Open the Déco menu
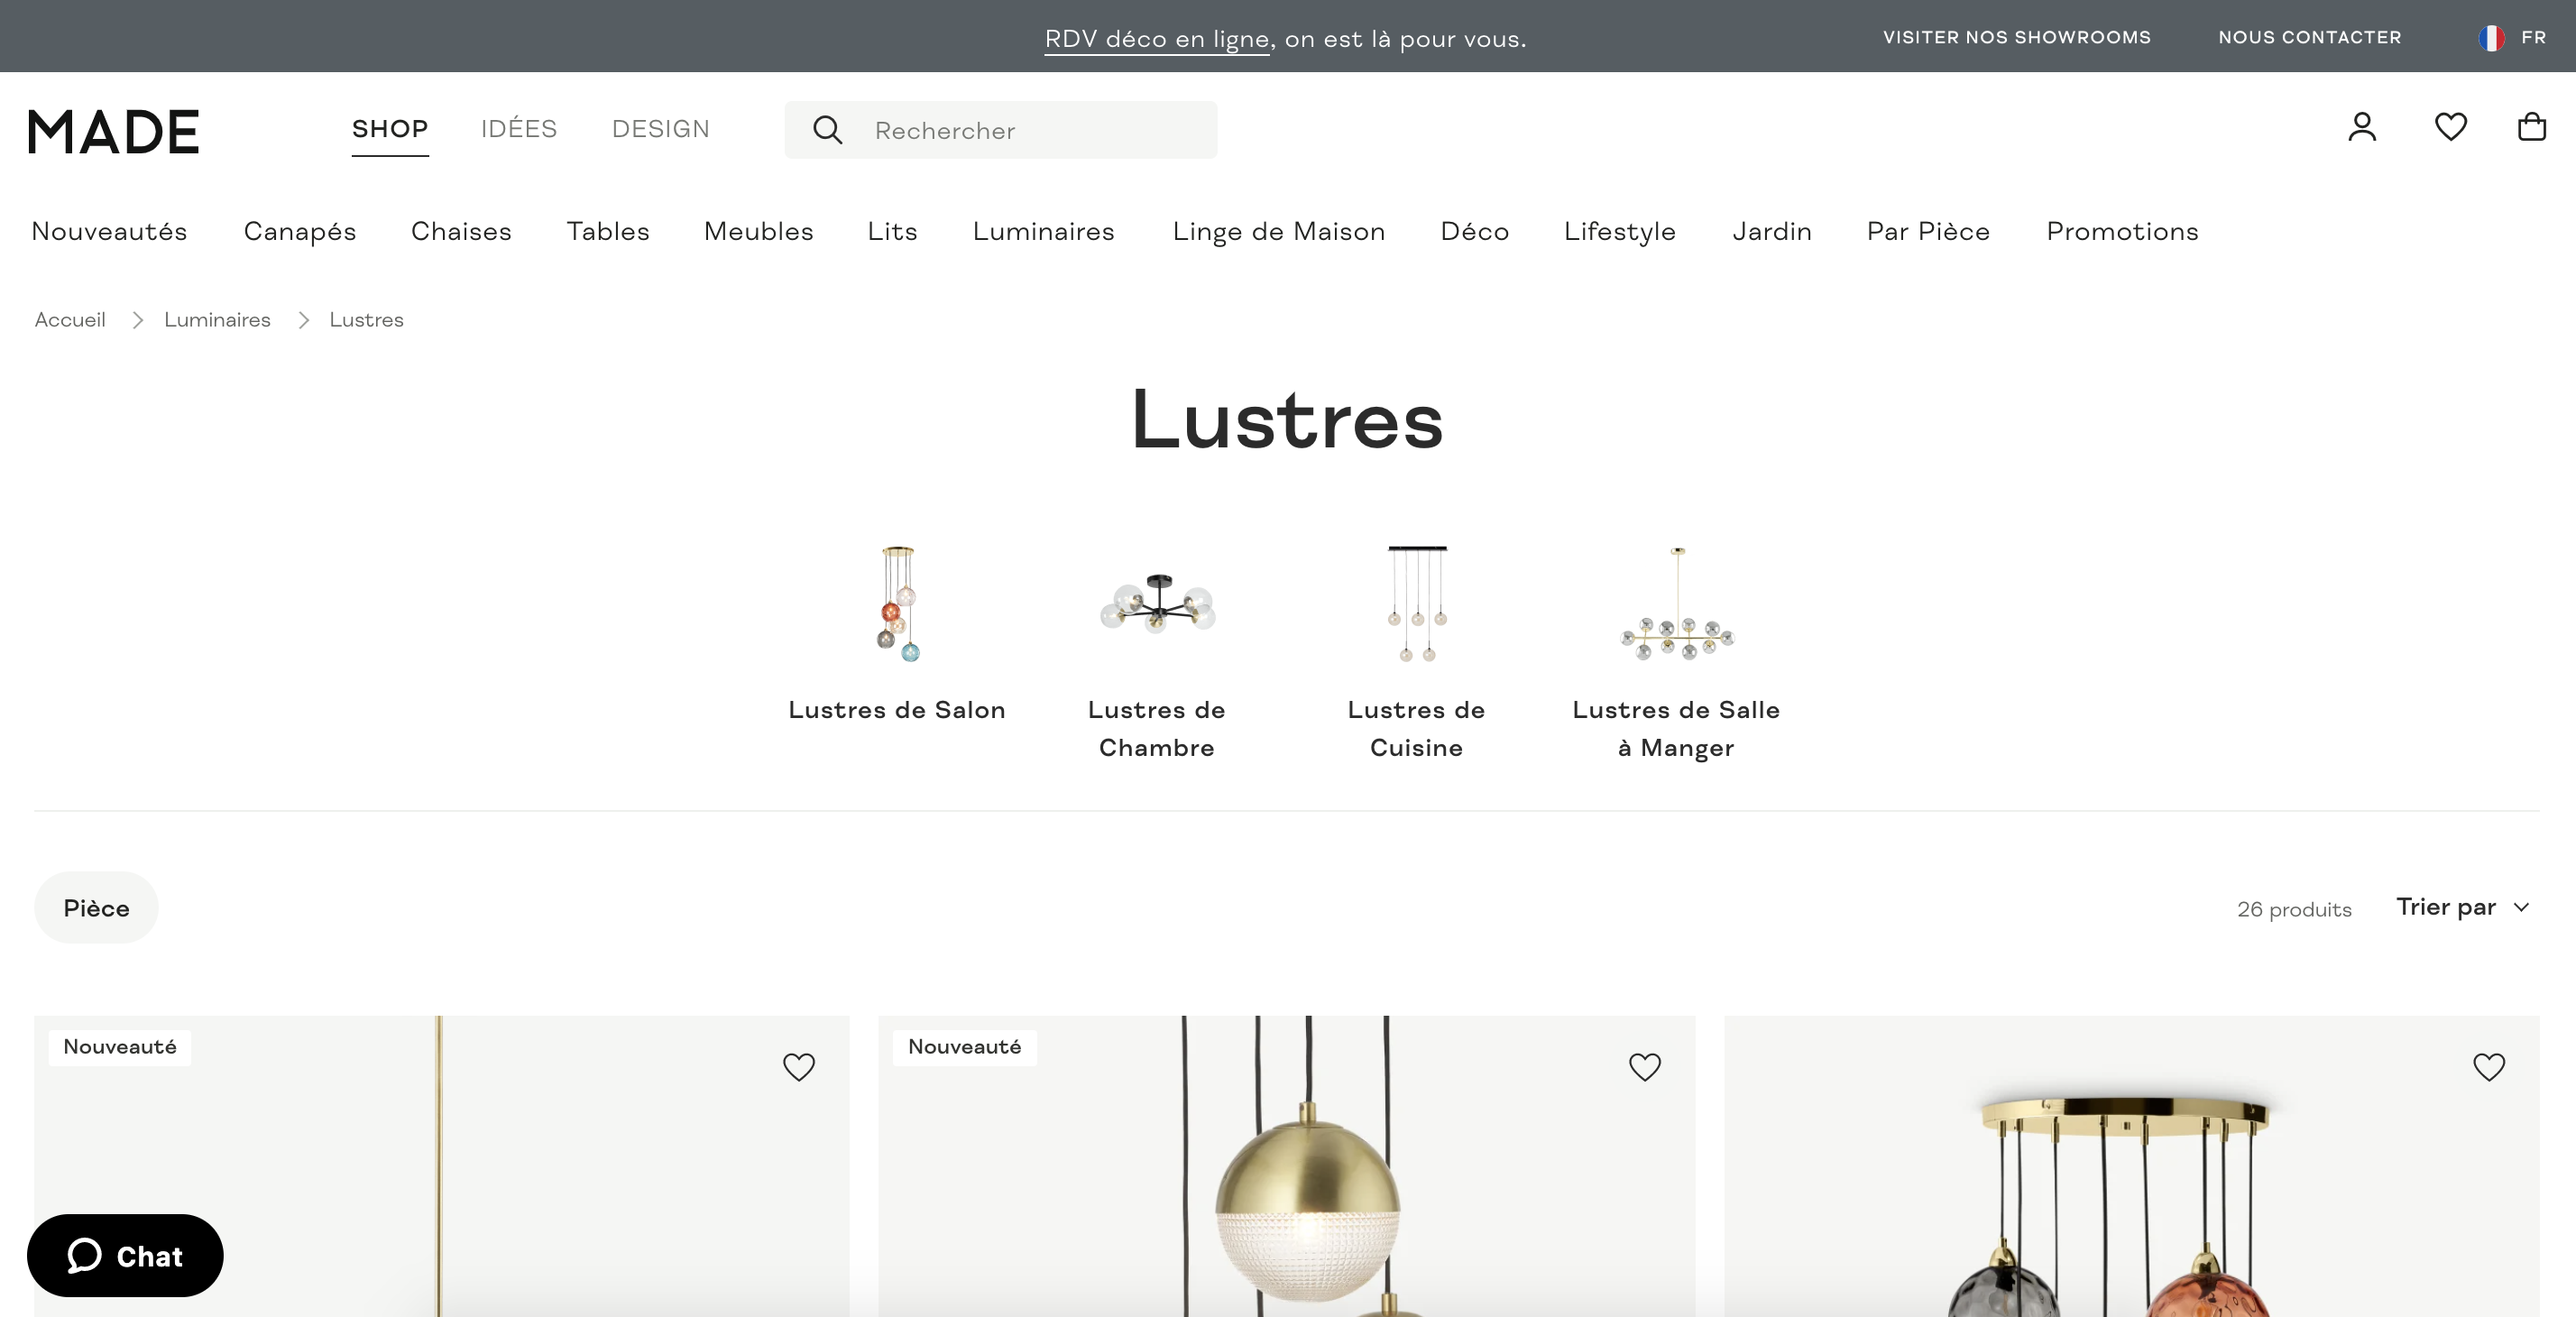Screen dimensions: 2576x1317 coord(1474,231)
